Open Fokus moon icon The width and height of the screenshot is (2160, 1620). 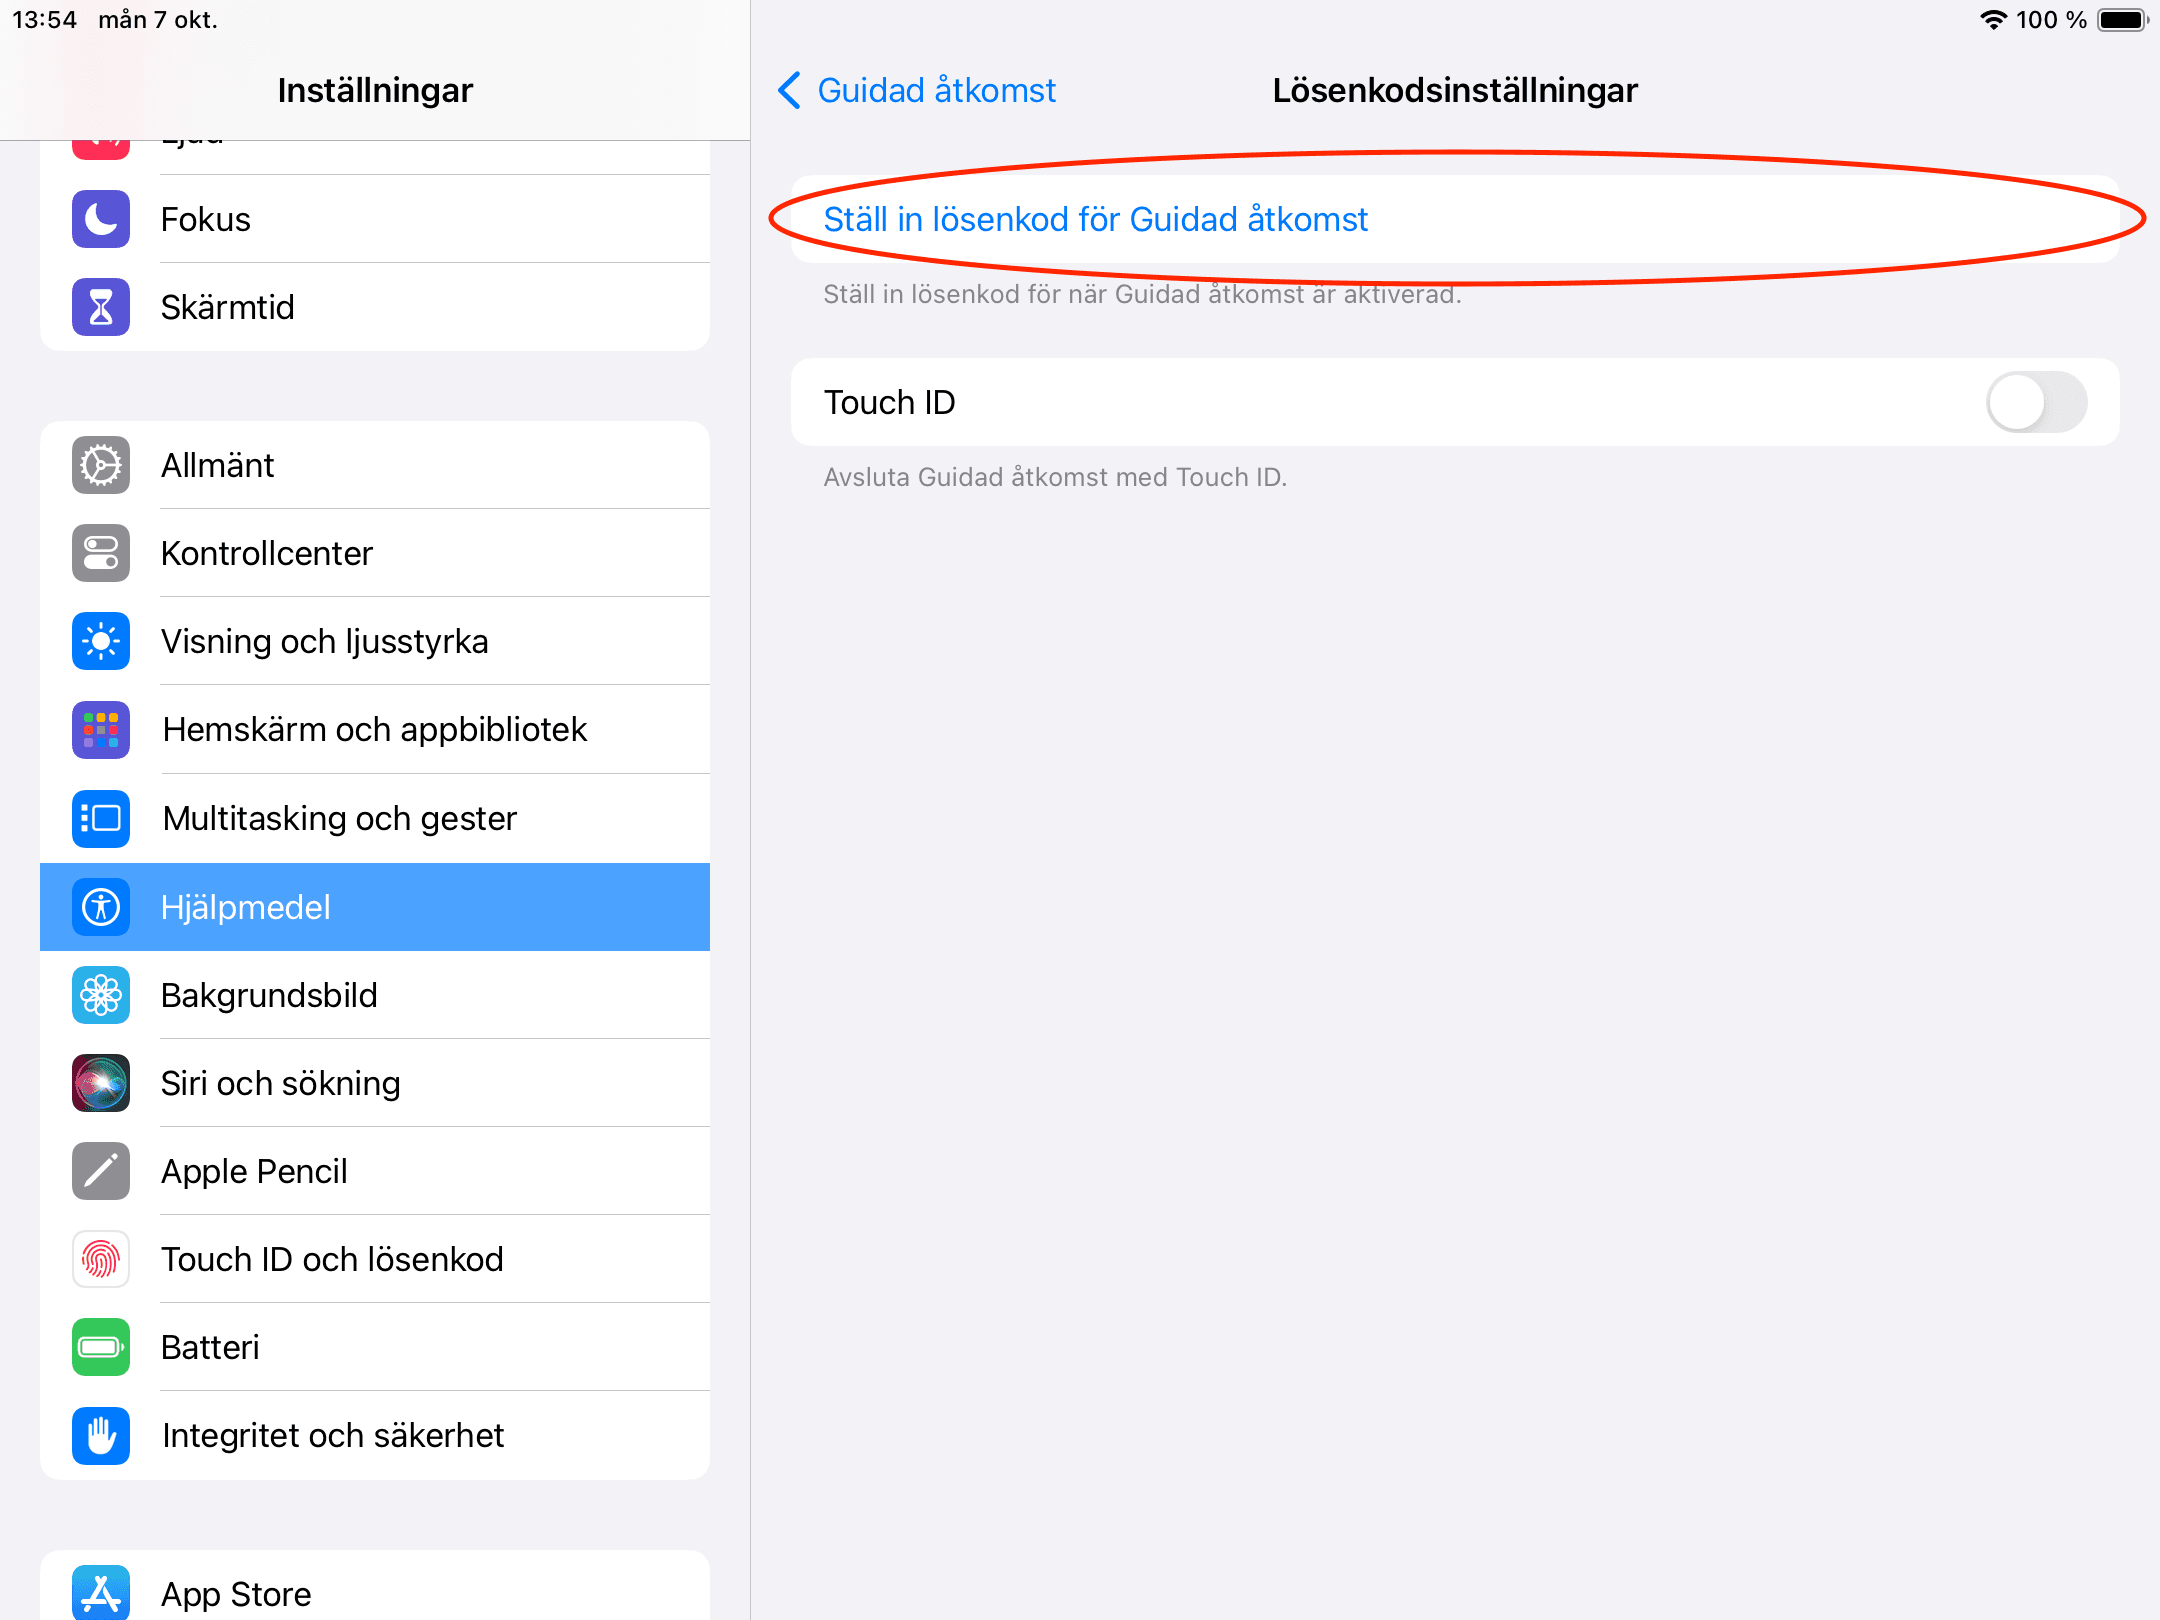pyautogui.click(x=101, y=219)
